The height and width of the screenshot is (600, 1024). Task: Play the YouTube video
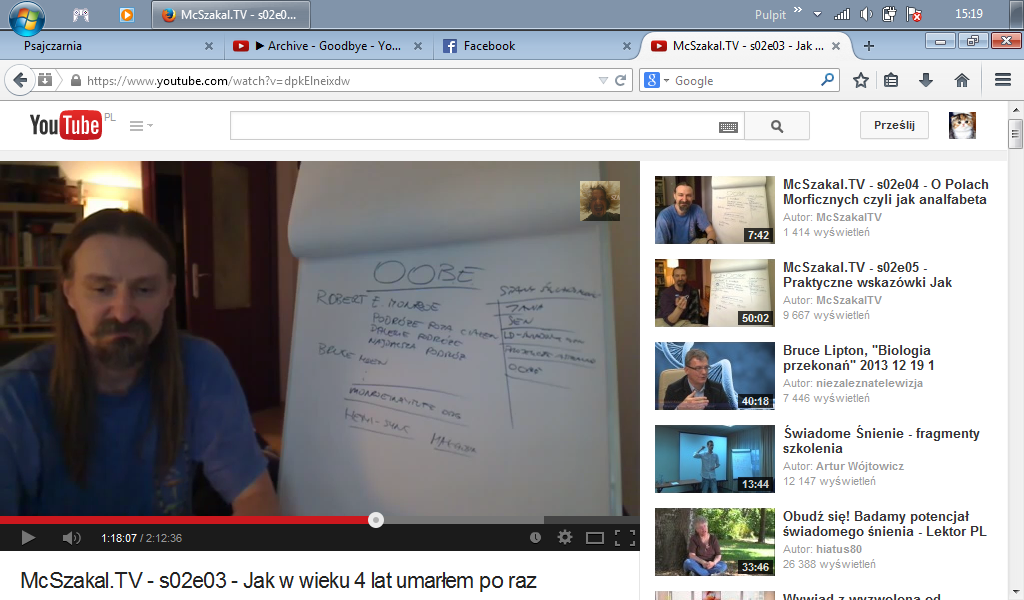pyautogui.click(x=27, y=538)
